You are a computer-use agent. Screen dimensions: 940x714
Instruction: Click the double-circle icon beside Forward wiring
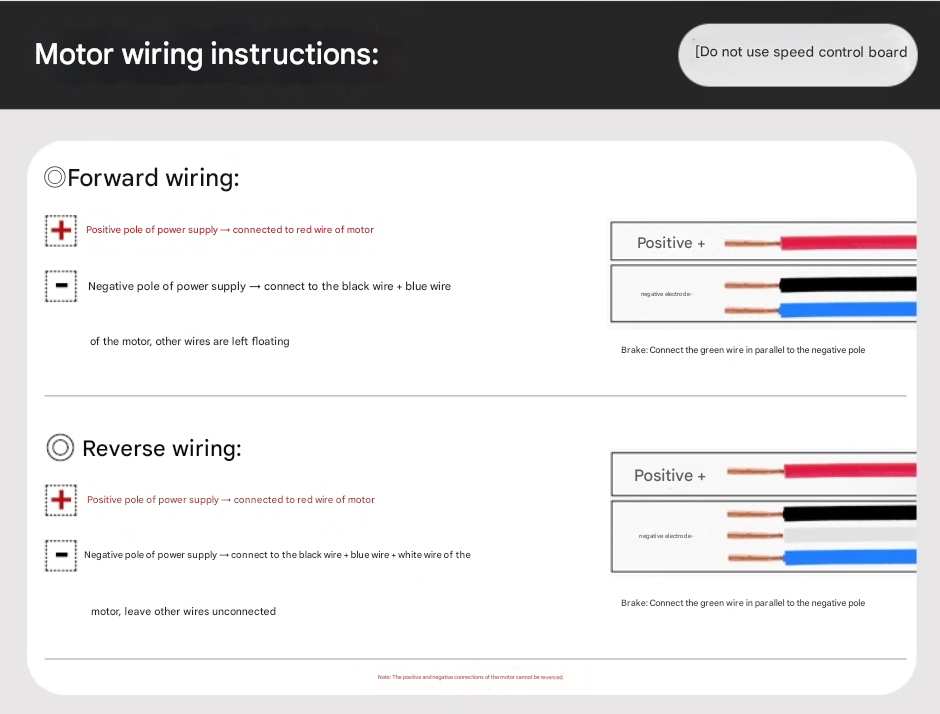55,178
